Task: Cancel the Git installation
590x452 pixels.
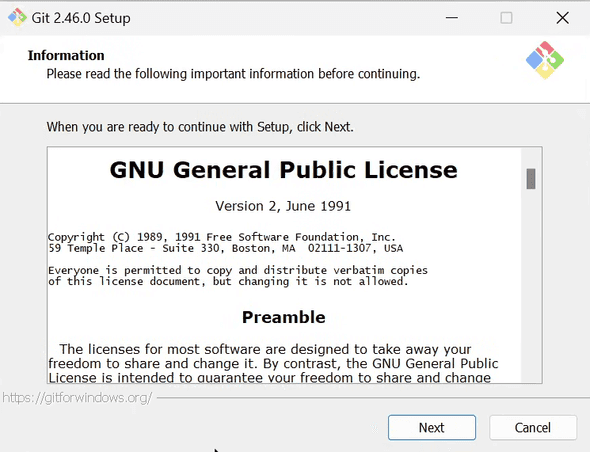Action: [x=533, y=428]
